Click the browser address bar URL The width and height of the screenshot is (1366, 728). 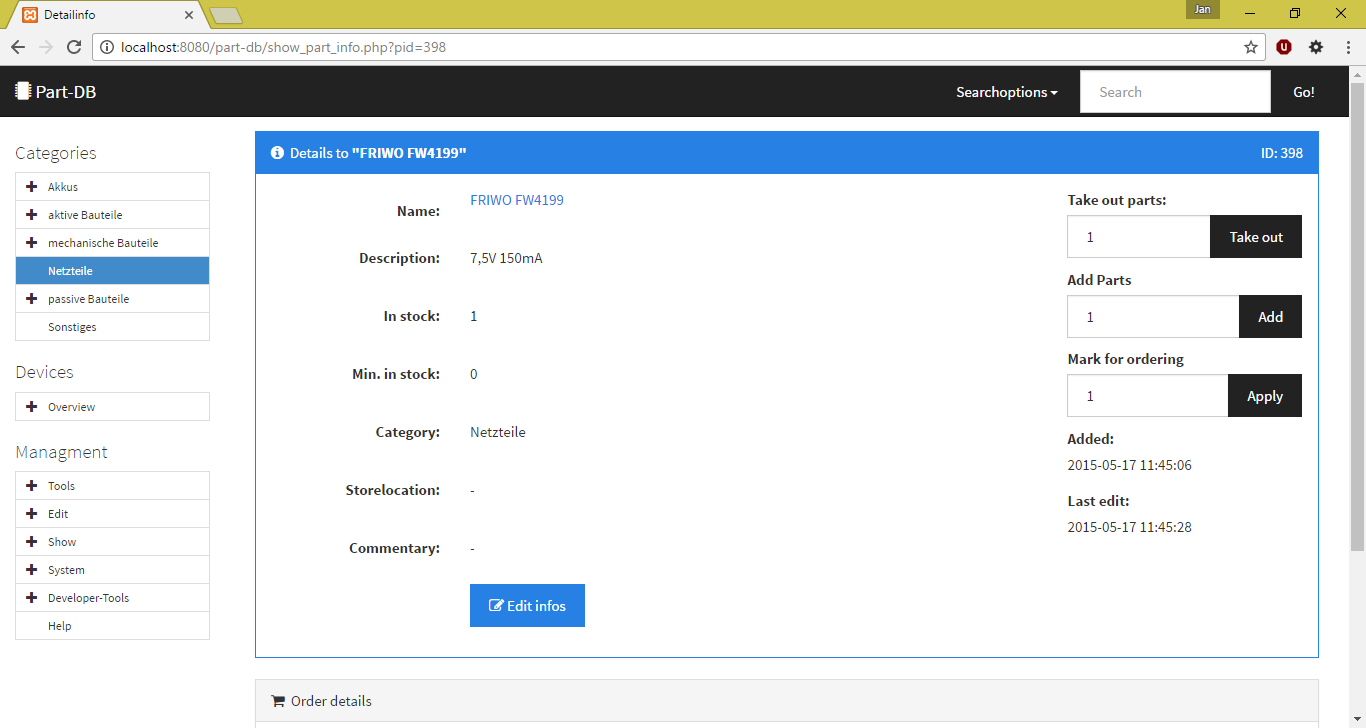283,47
